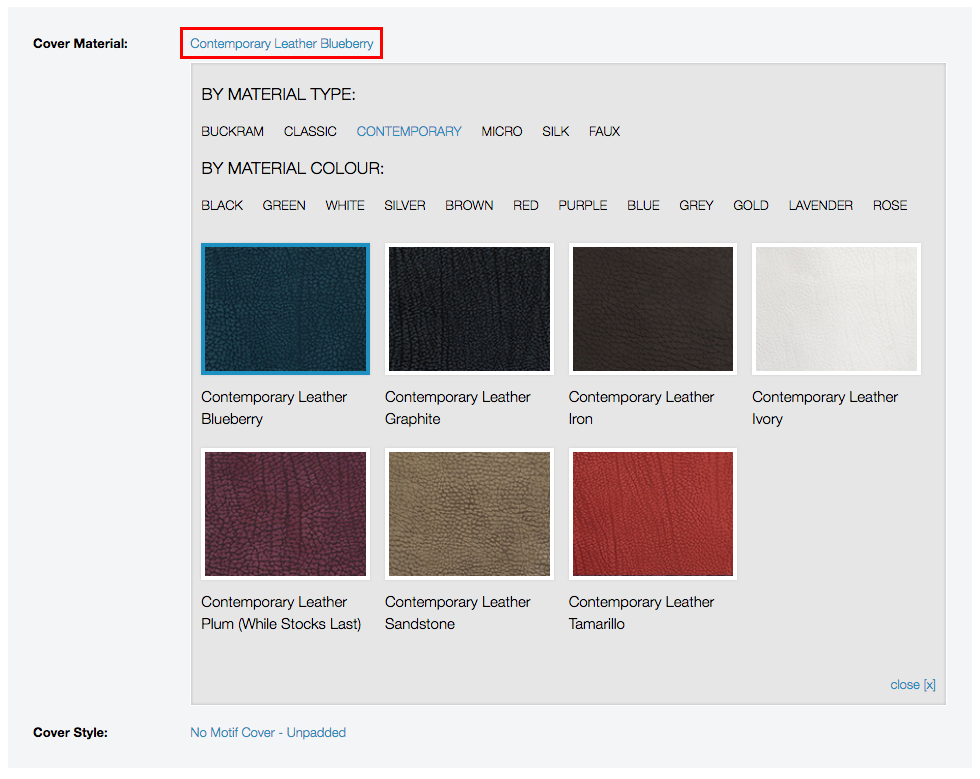Show Faux material options

point(604,131)
